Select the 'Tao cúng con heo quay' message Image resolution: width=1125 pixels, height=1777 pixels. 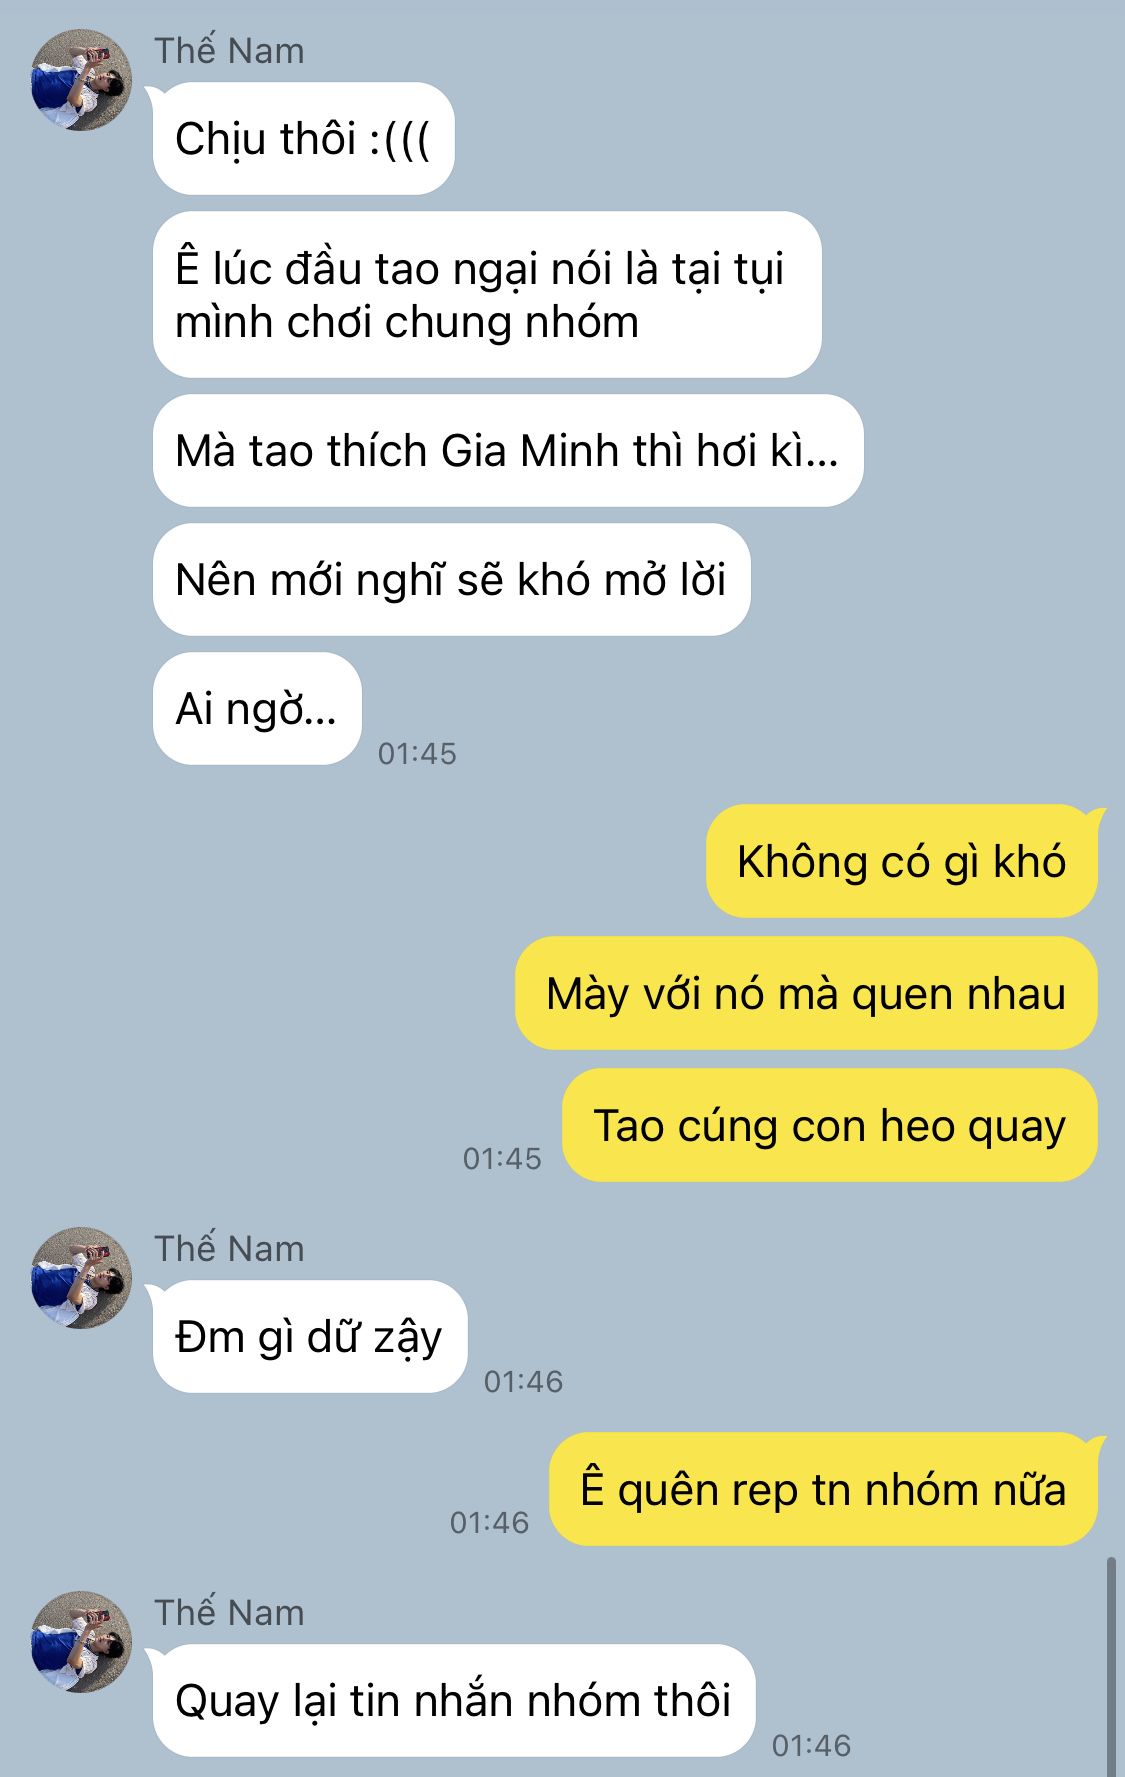point(829,1126)
